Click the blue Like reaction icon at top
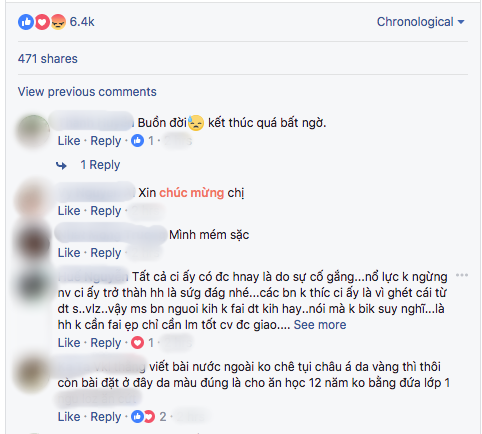The image size is (482, 434). tap(26, 22)
